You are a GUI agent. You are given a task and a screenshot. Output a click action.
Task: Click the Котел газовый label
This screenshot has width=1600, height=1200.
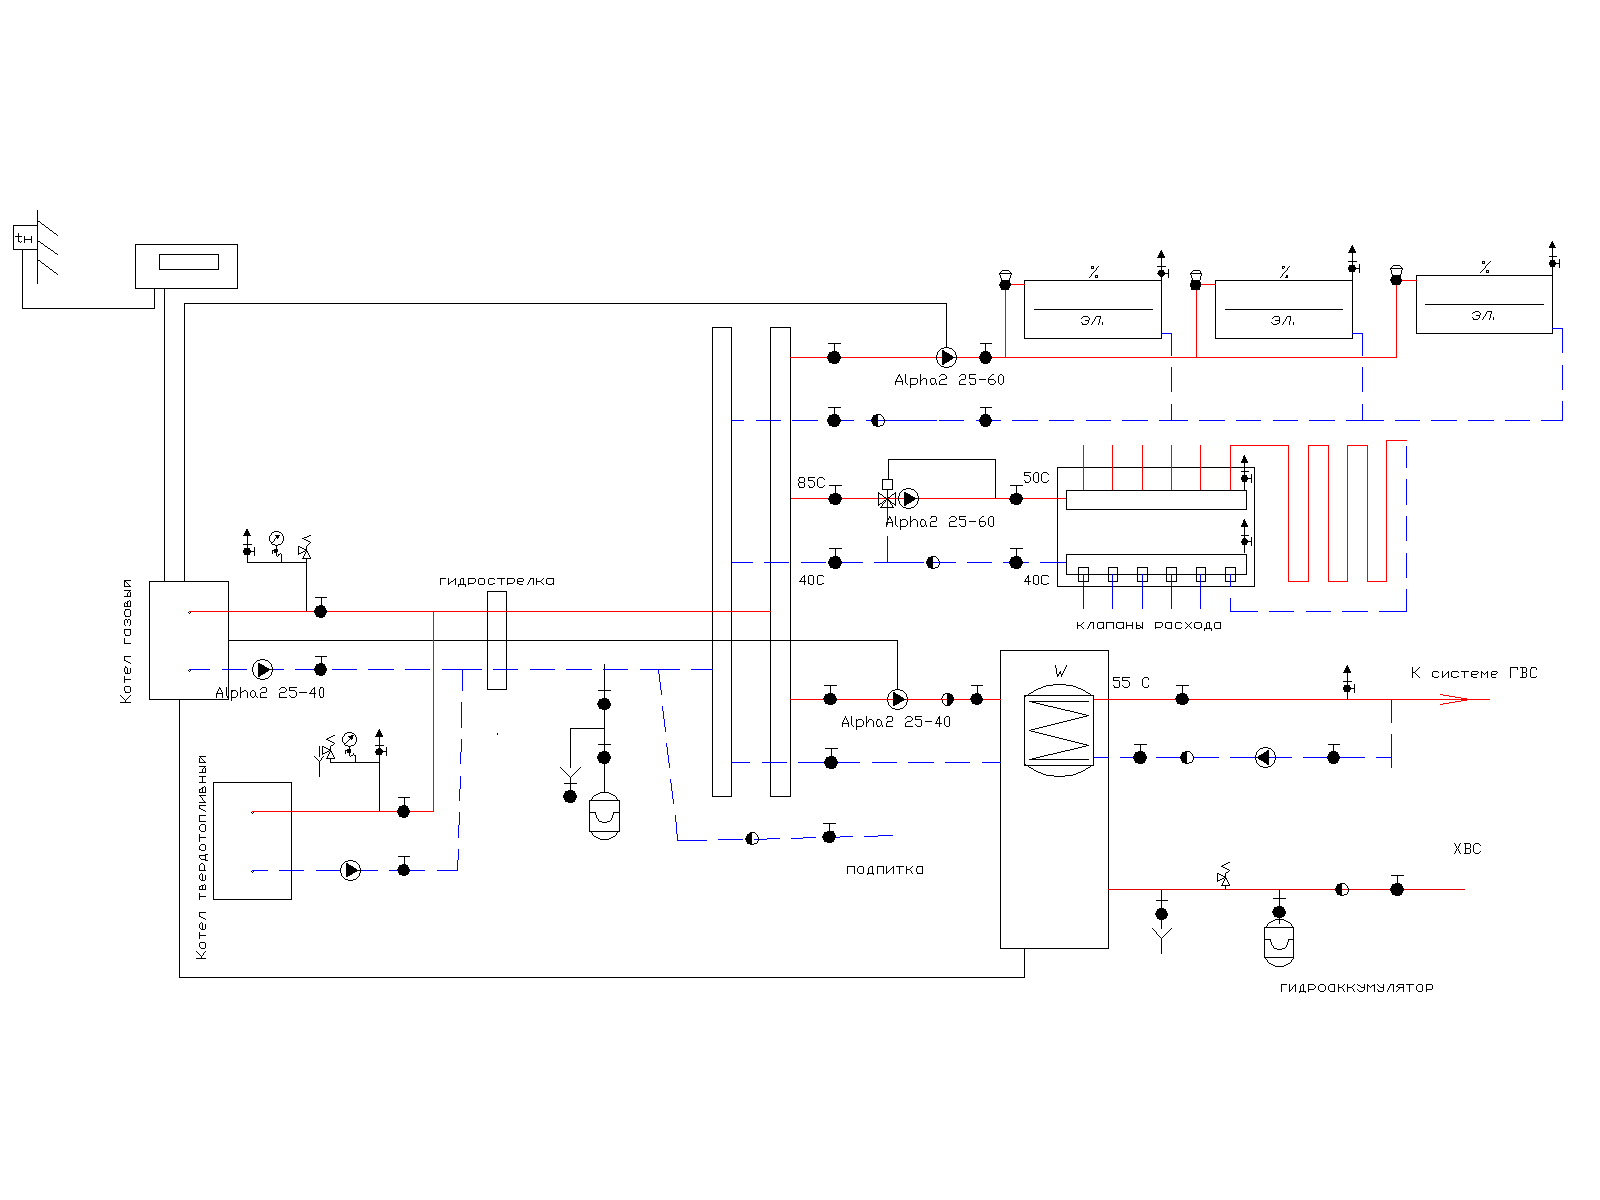(127, 641)
